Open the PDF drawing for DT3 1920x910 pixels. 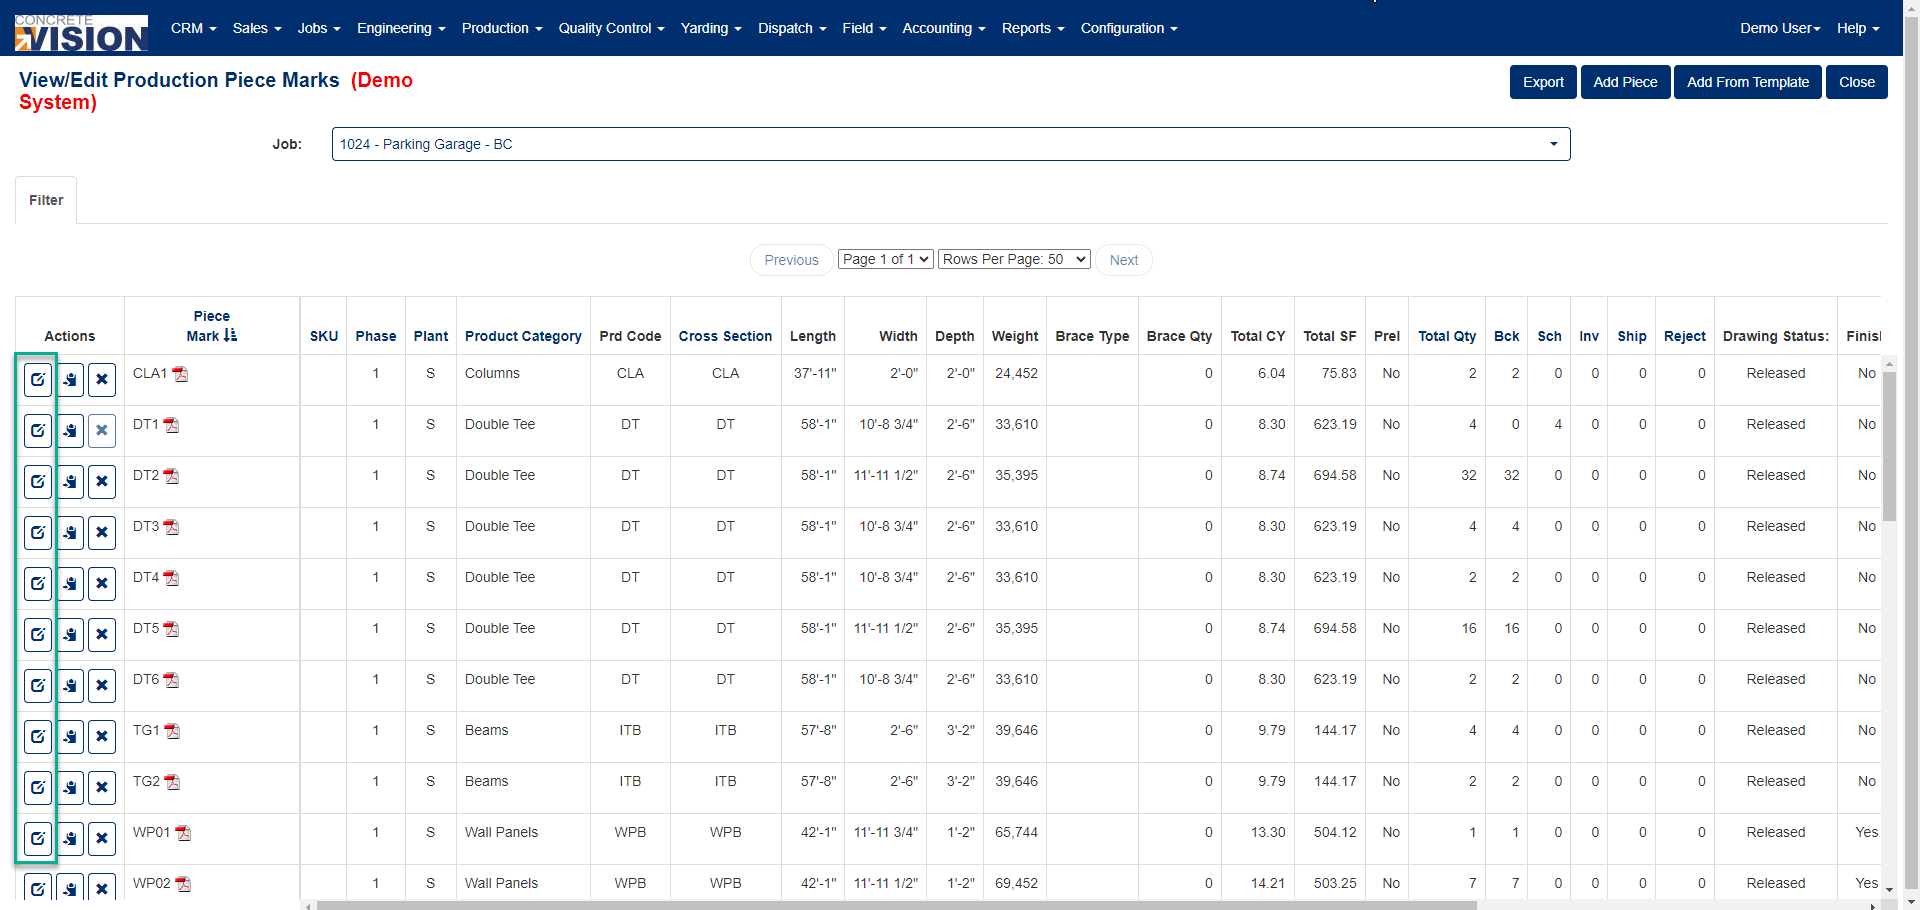tap(172, 527)
